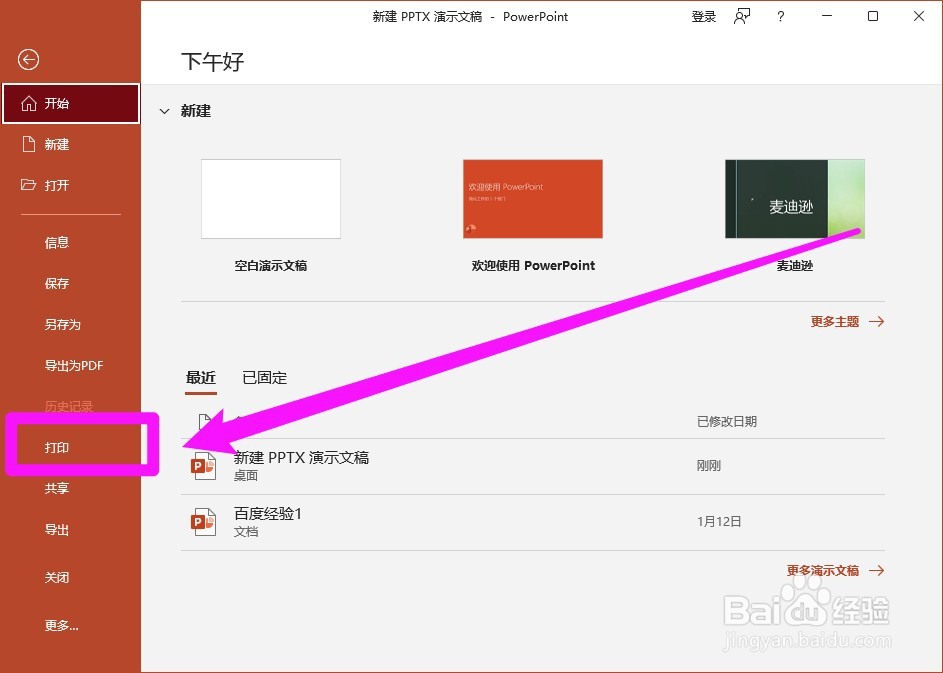Select 打开 in the sidebar

[x=71, y=185]
